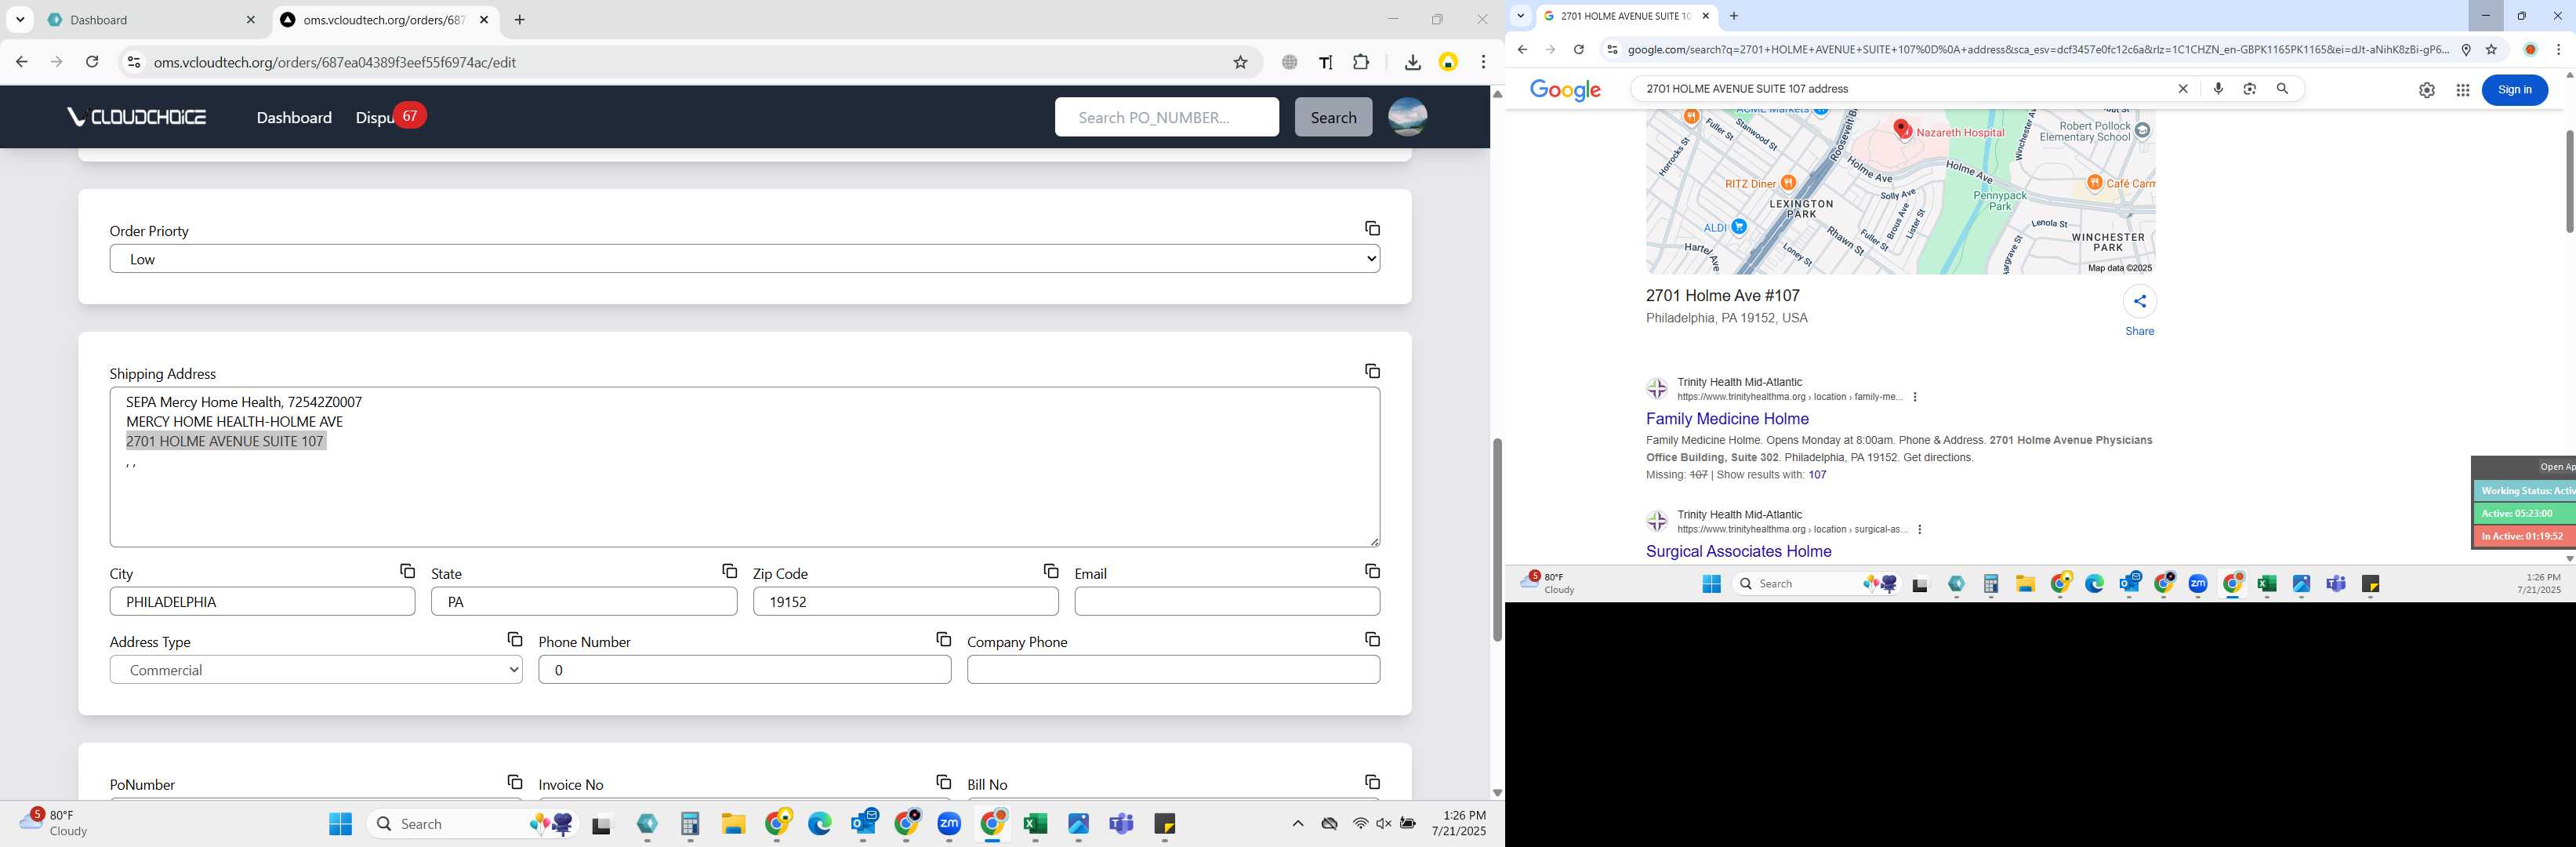This screenshot has width=2576, height=847.
Task: Click the CloudChoice logo
Action: [137, 117]
